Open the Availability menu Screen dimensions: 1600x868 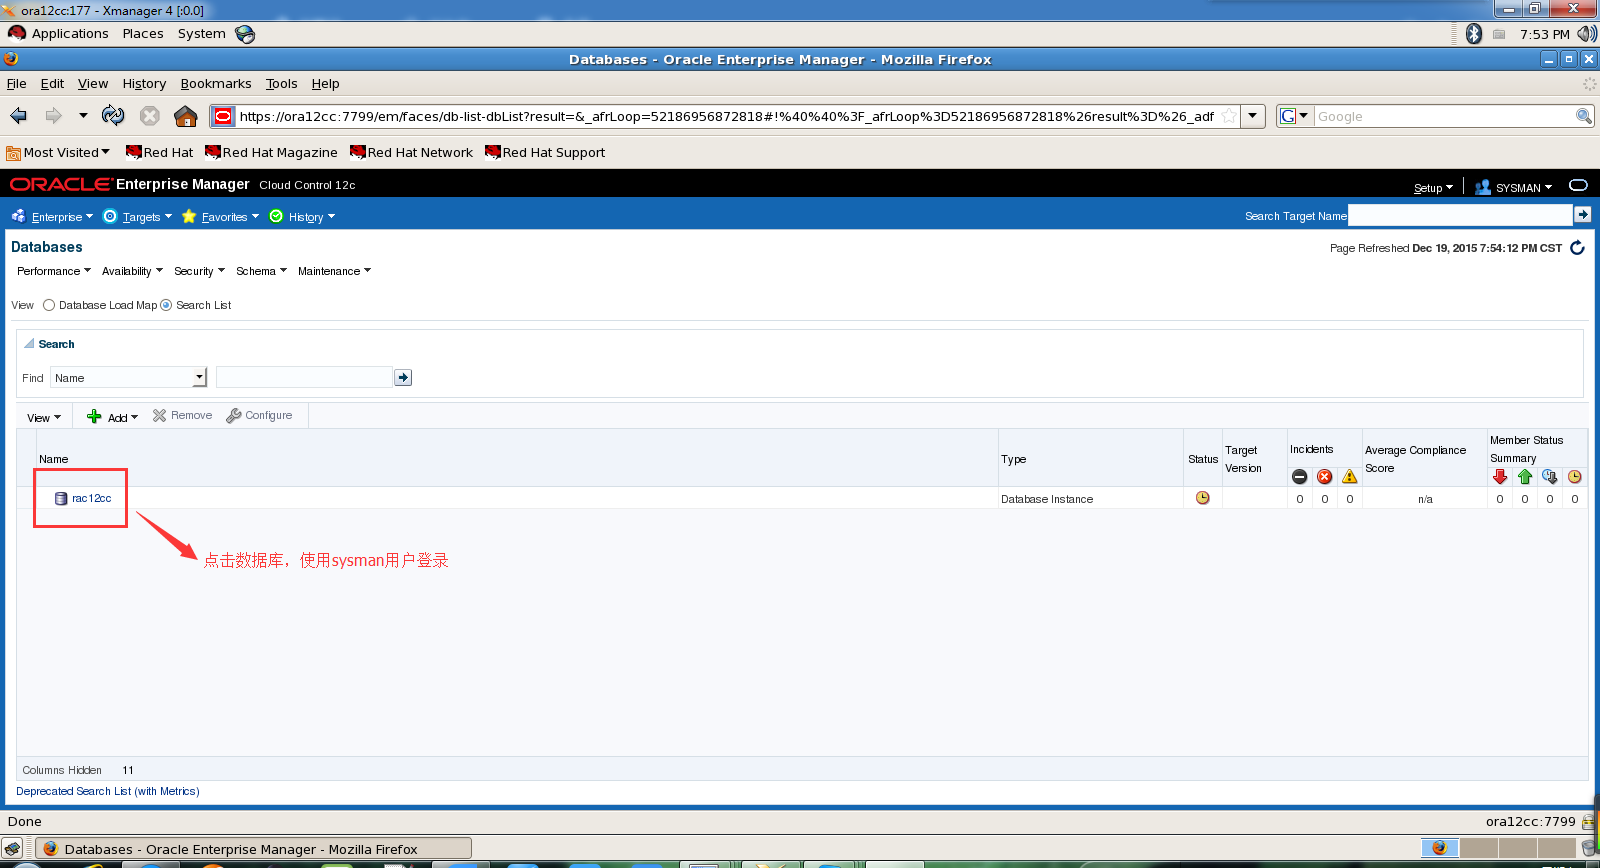132,271
